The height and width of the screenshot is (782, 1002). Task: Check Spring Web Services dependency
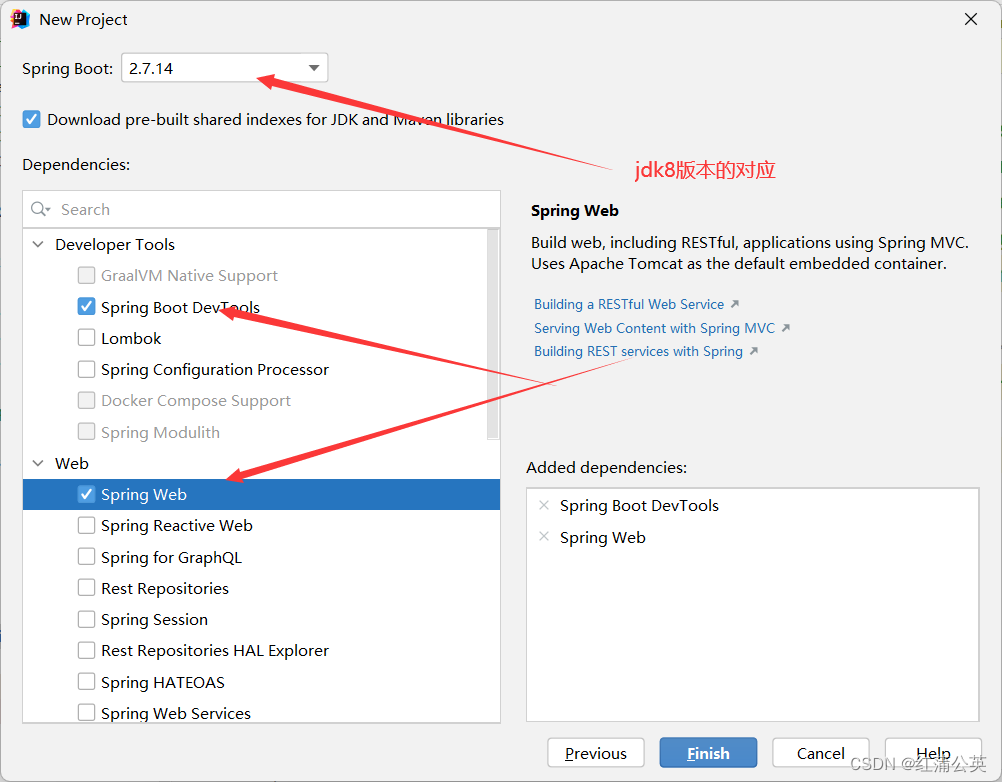86,712
